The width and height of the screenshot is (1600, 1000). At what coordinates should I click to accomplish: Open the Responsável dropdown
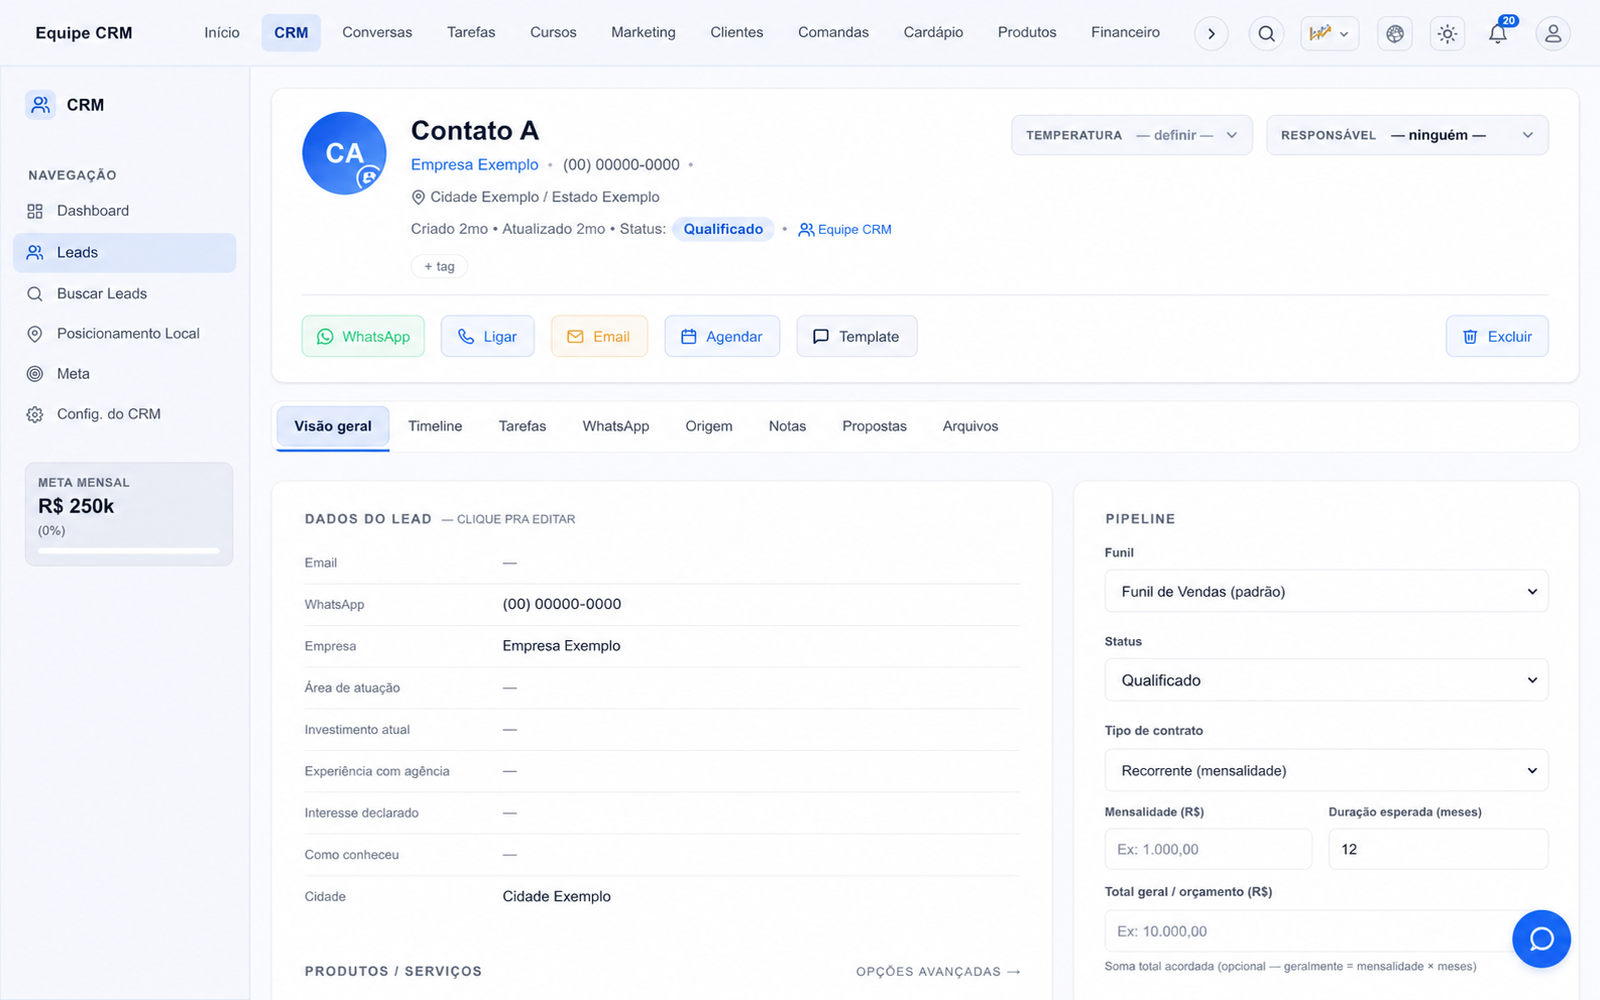click(1408, 135)
